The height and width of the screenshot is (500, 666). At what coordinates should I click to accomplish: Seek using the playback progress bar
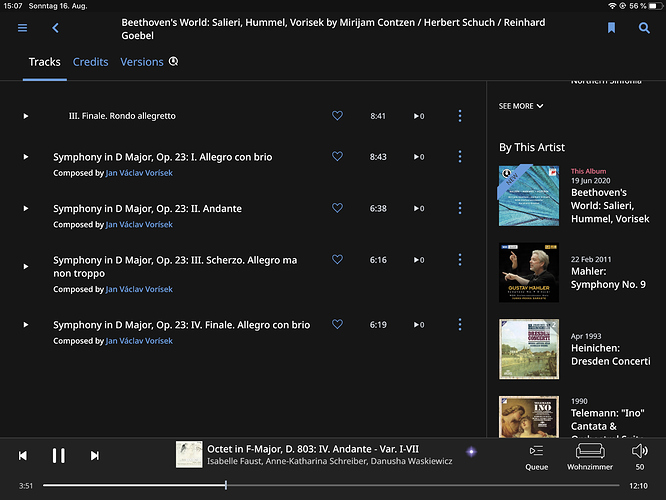pos(331,485)
